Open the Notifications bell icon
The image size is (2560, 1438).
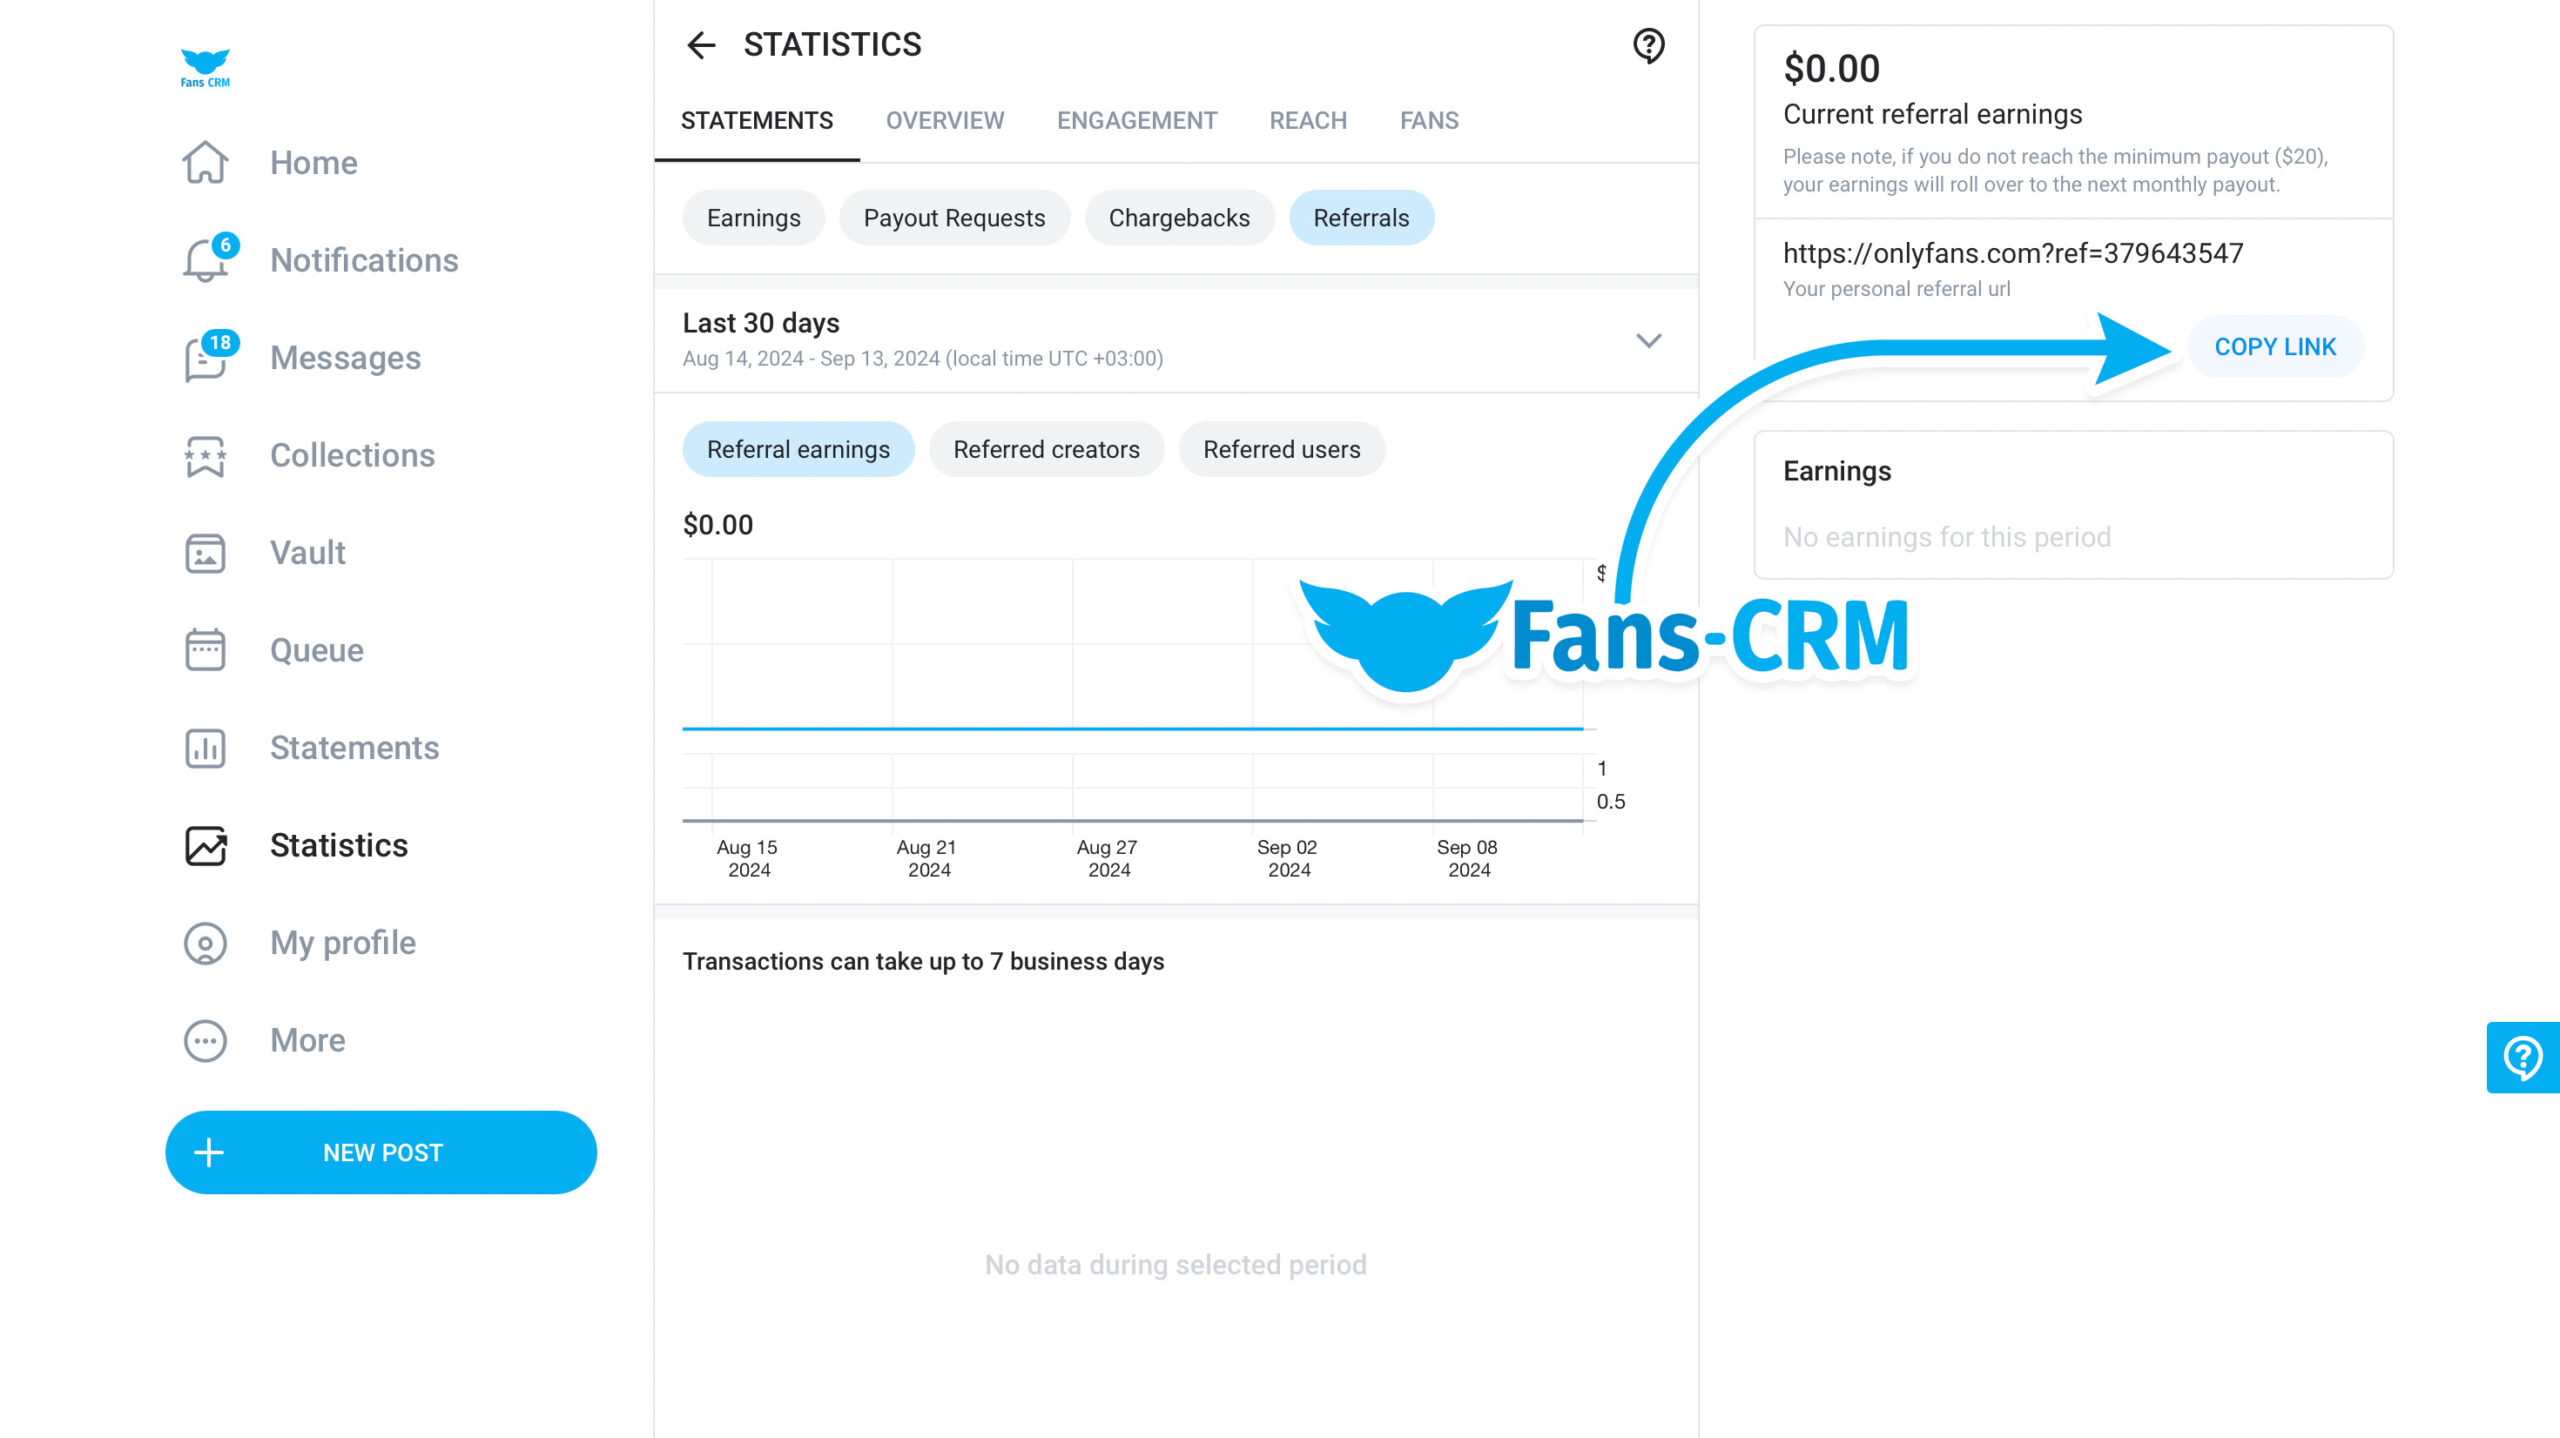pyautogui.click(x=205, y=260)
